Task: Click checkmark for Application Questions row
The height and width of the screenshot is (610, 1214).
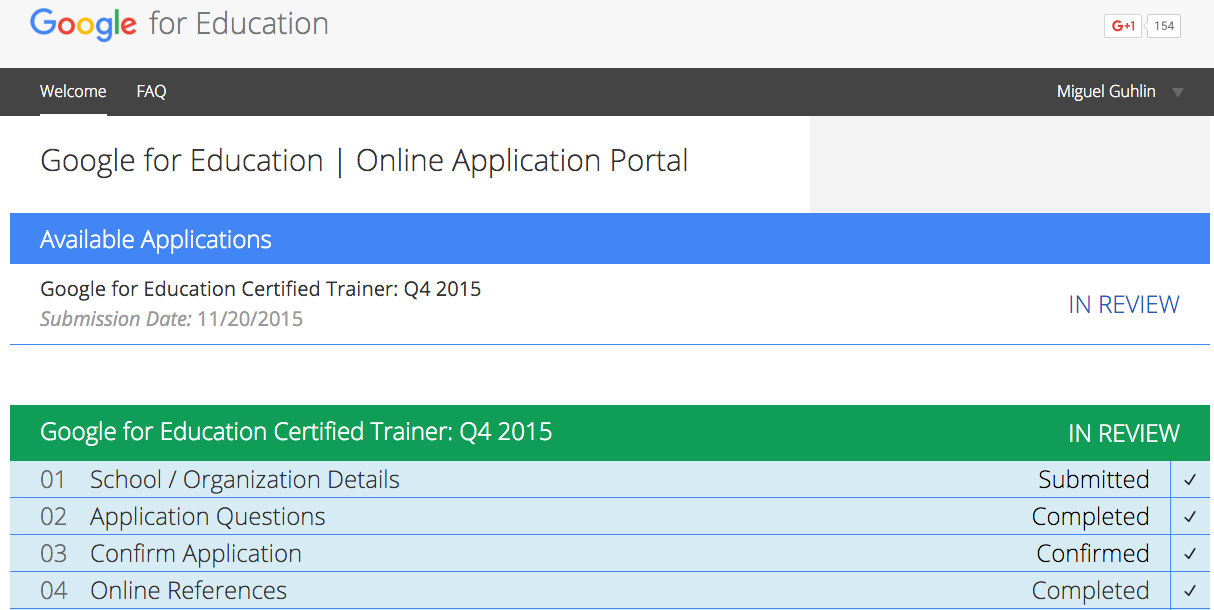Action: pos(1190,517)
